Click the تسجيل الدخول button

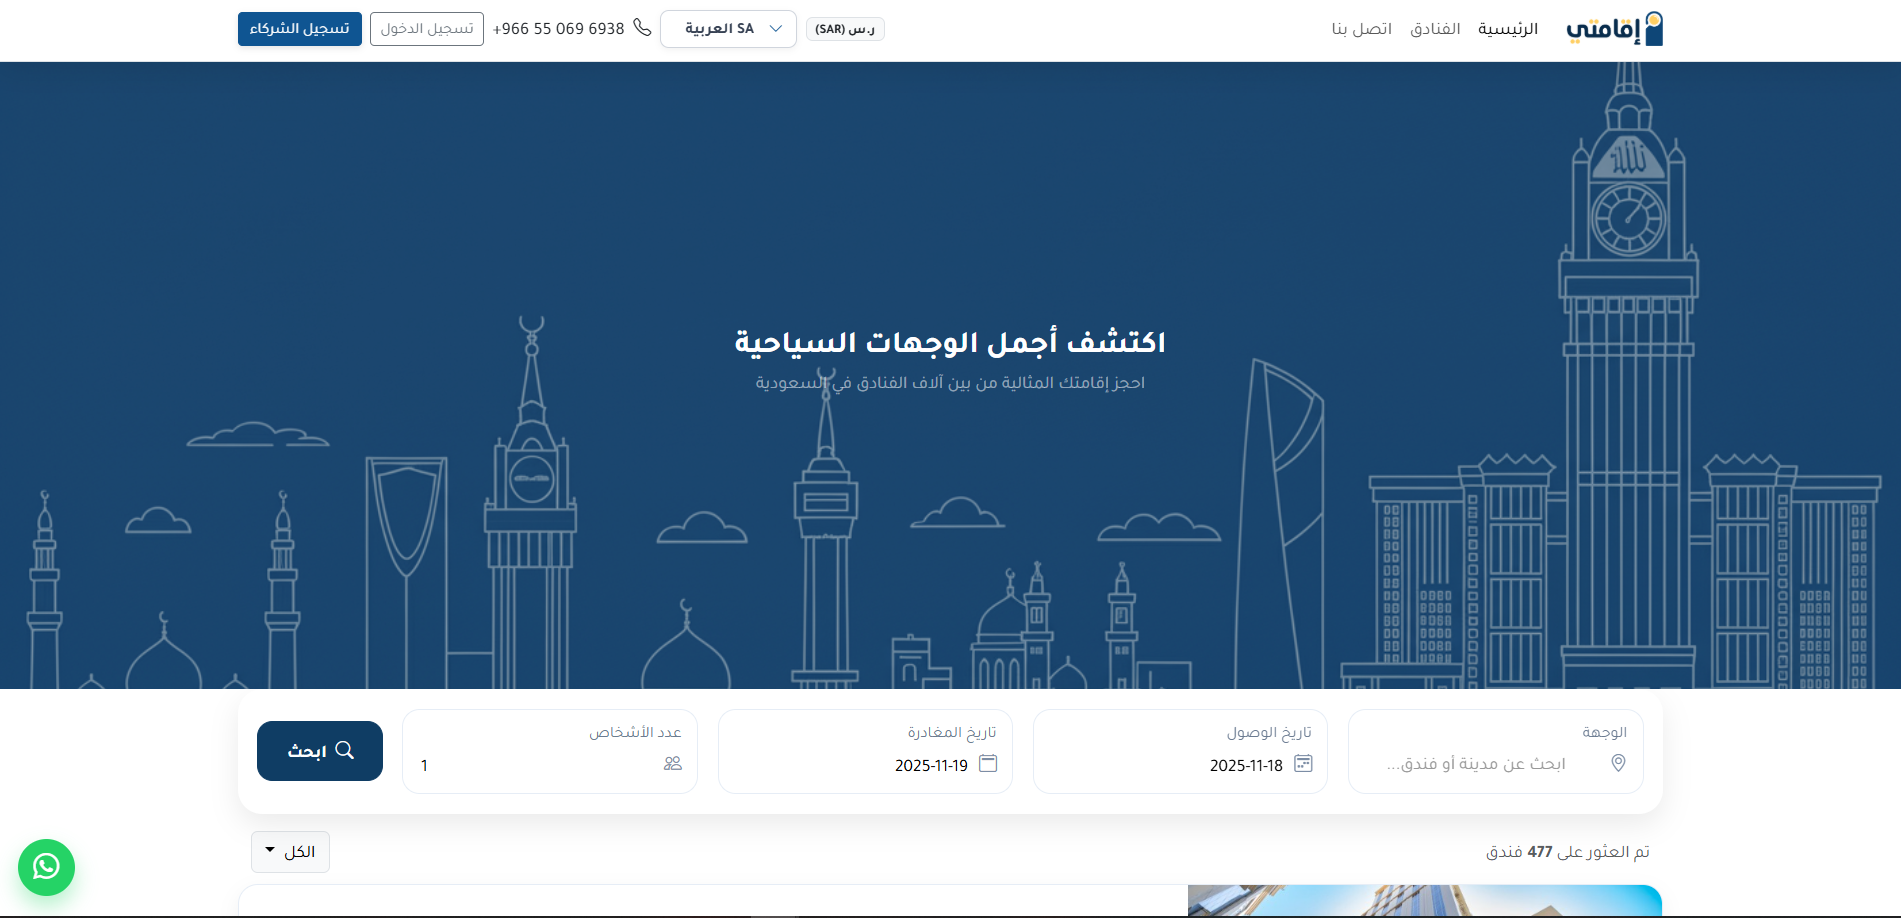(426, 28)
